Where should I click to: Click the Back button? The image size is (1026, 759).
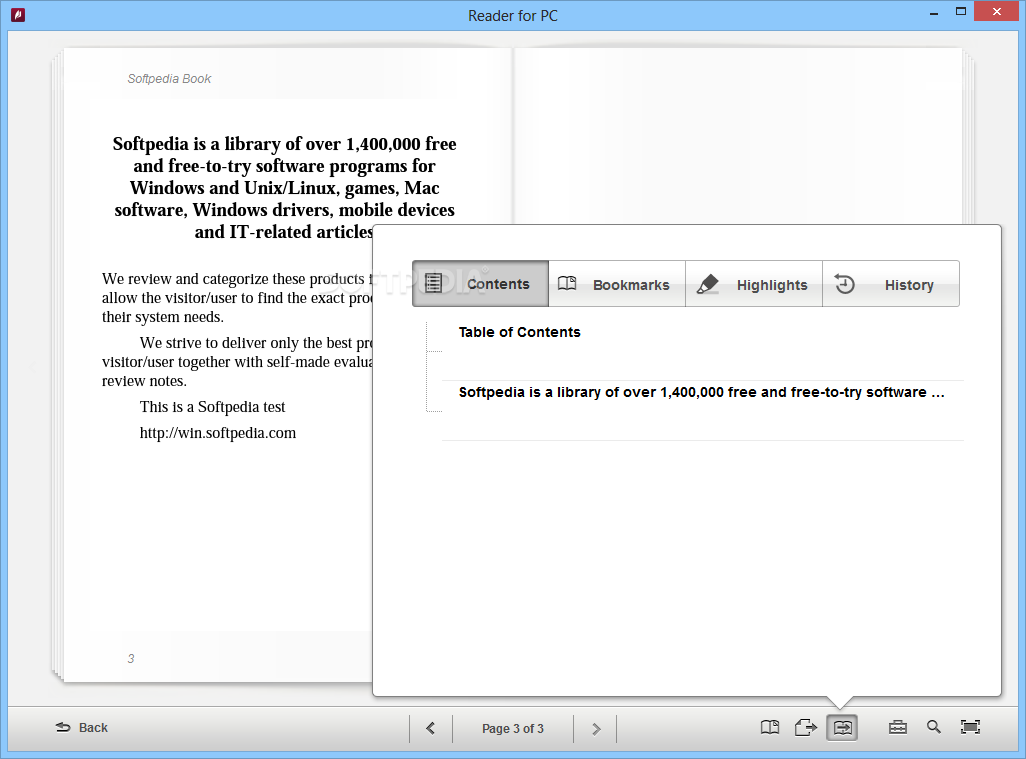[82, 728]
